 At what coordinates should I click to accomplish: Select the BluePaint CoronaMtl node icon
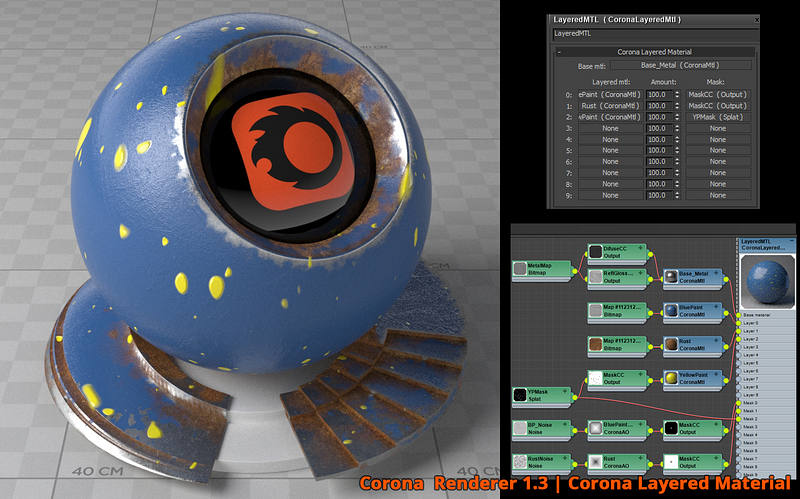pos(671,311)
